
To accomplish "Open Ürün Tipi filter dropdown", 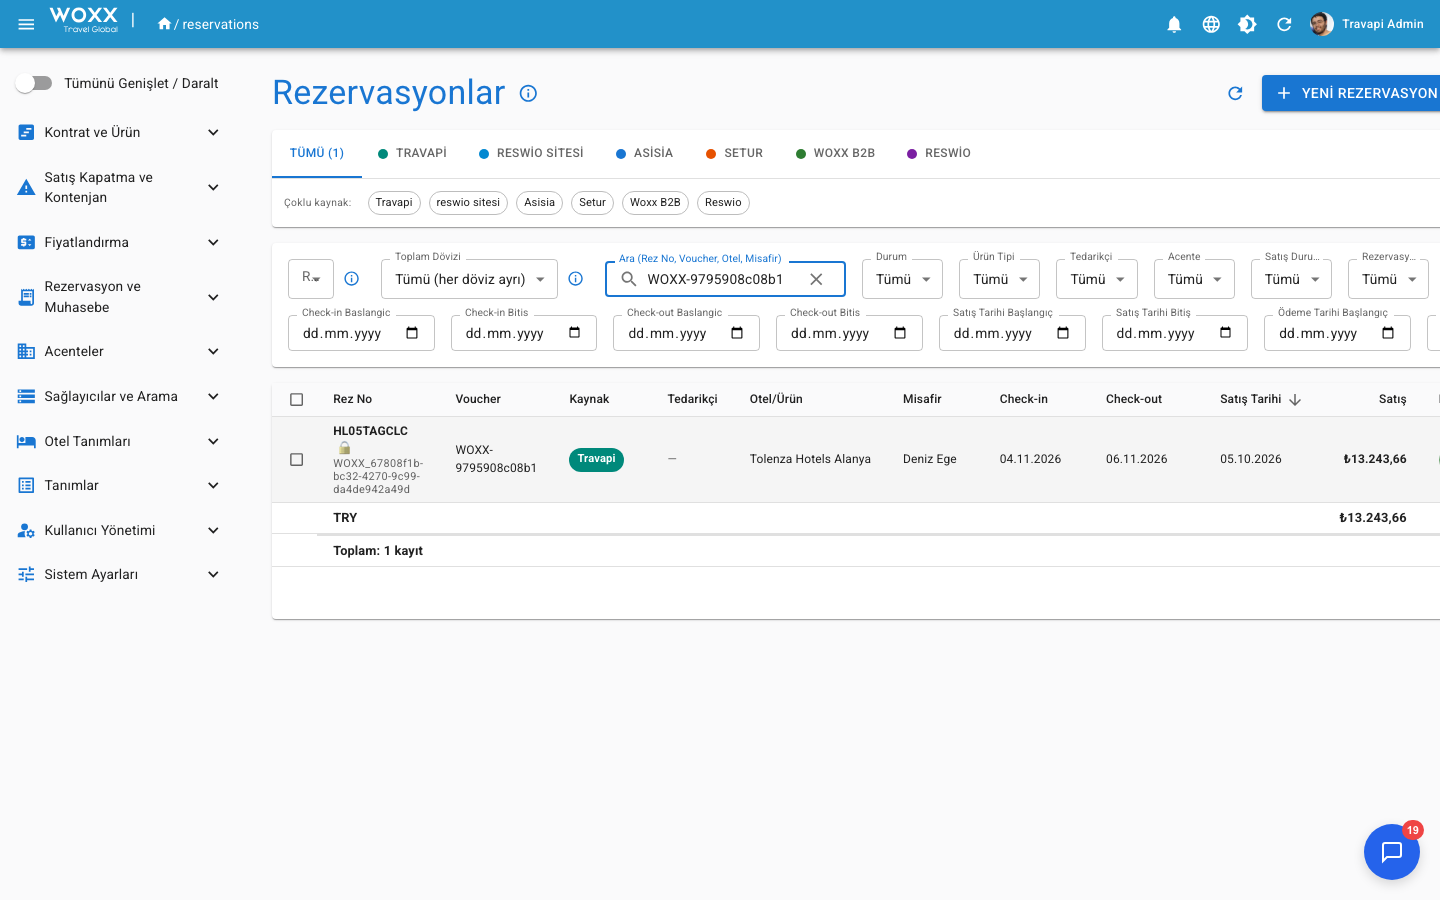I will [x=999, y=279].
